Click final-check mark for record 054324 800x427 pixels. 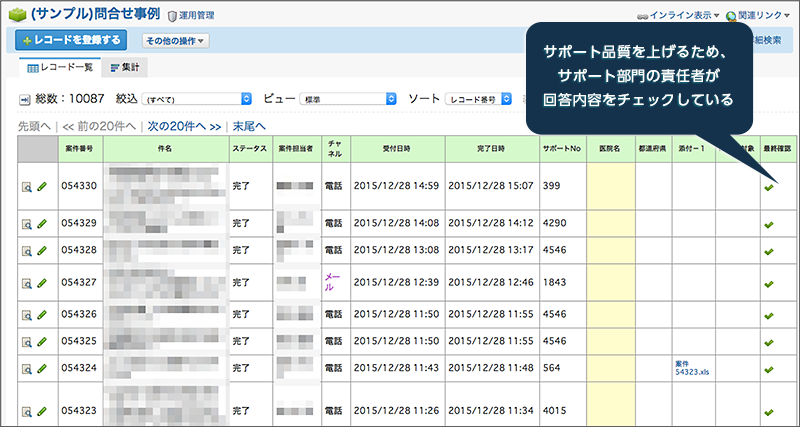click(769, 369)
